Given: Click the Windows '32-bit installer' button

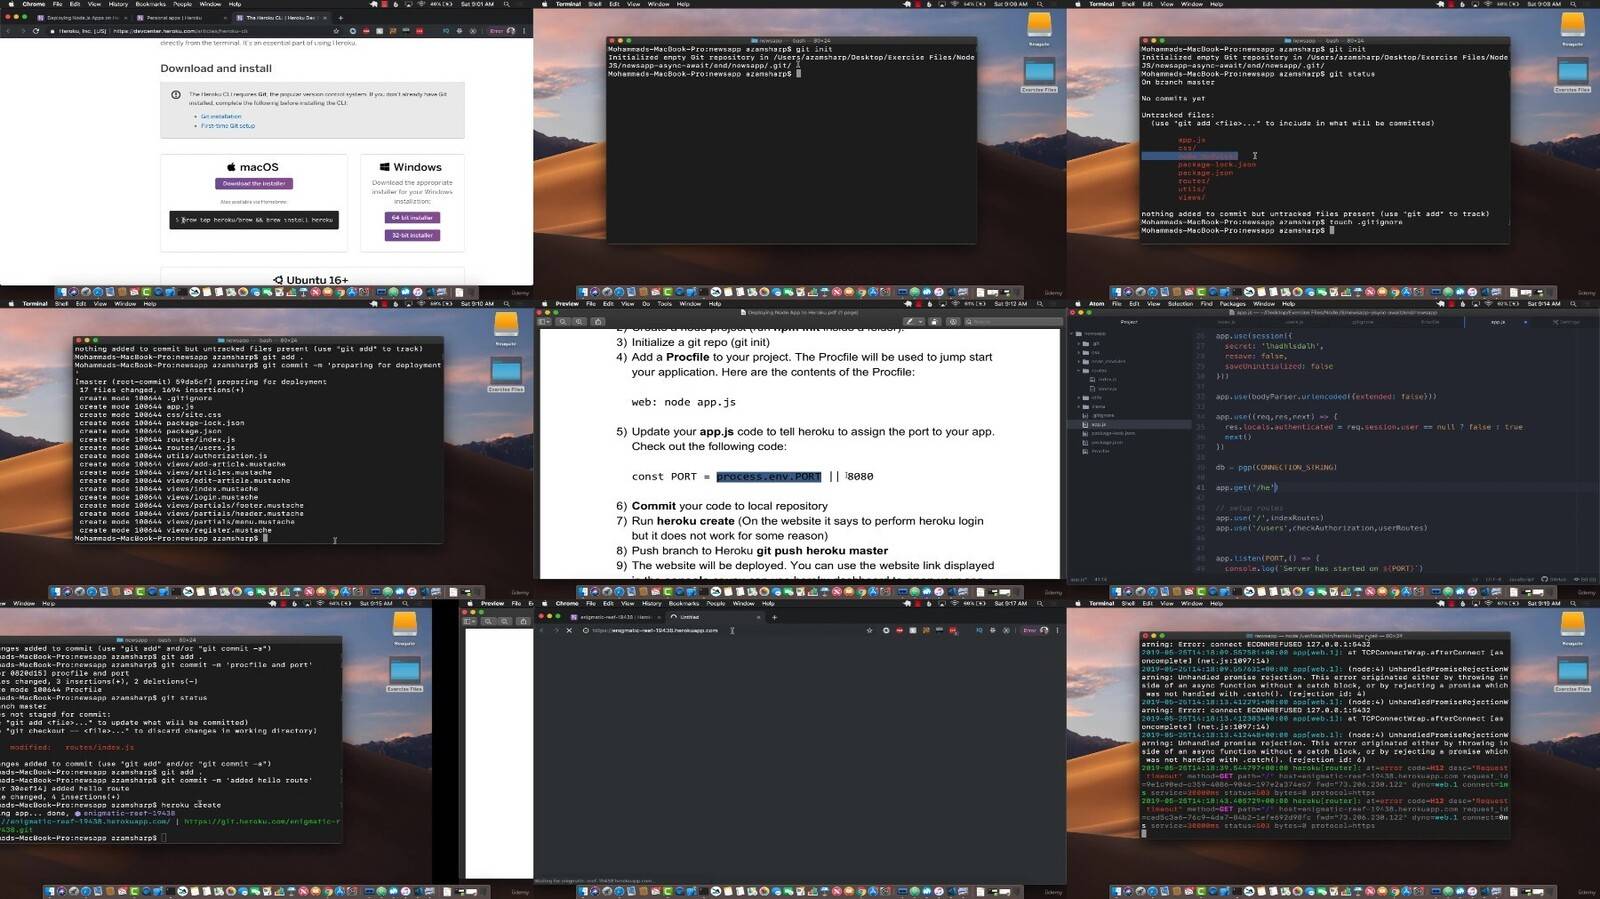Looking at the screenshot, I should pyautogui.click(x=412, y=235).
